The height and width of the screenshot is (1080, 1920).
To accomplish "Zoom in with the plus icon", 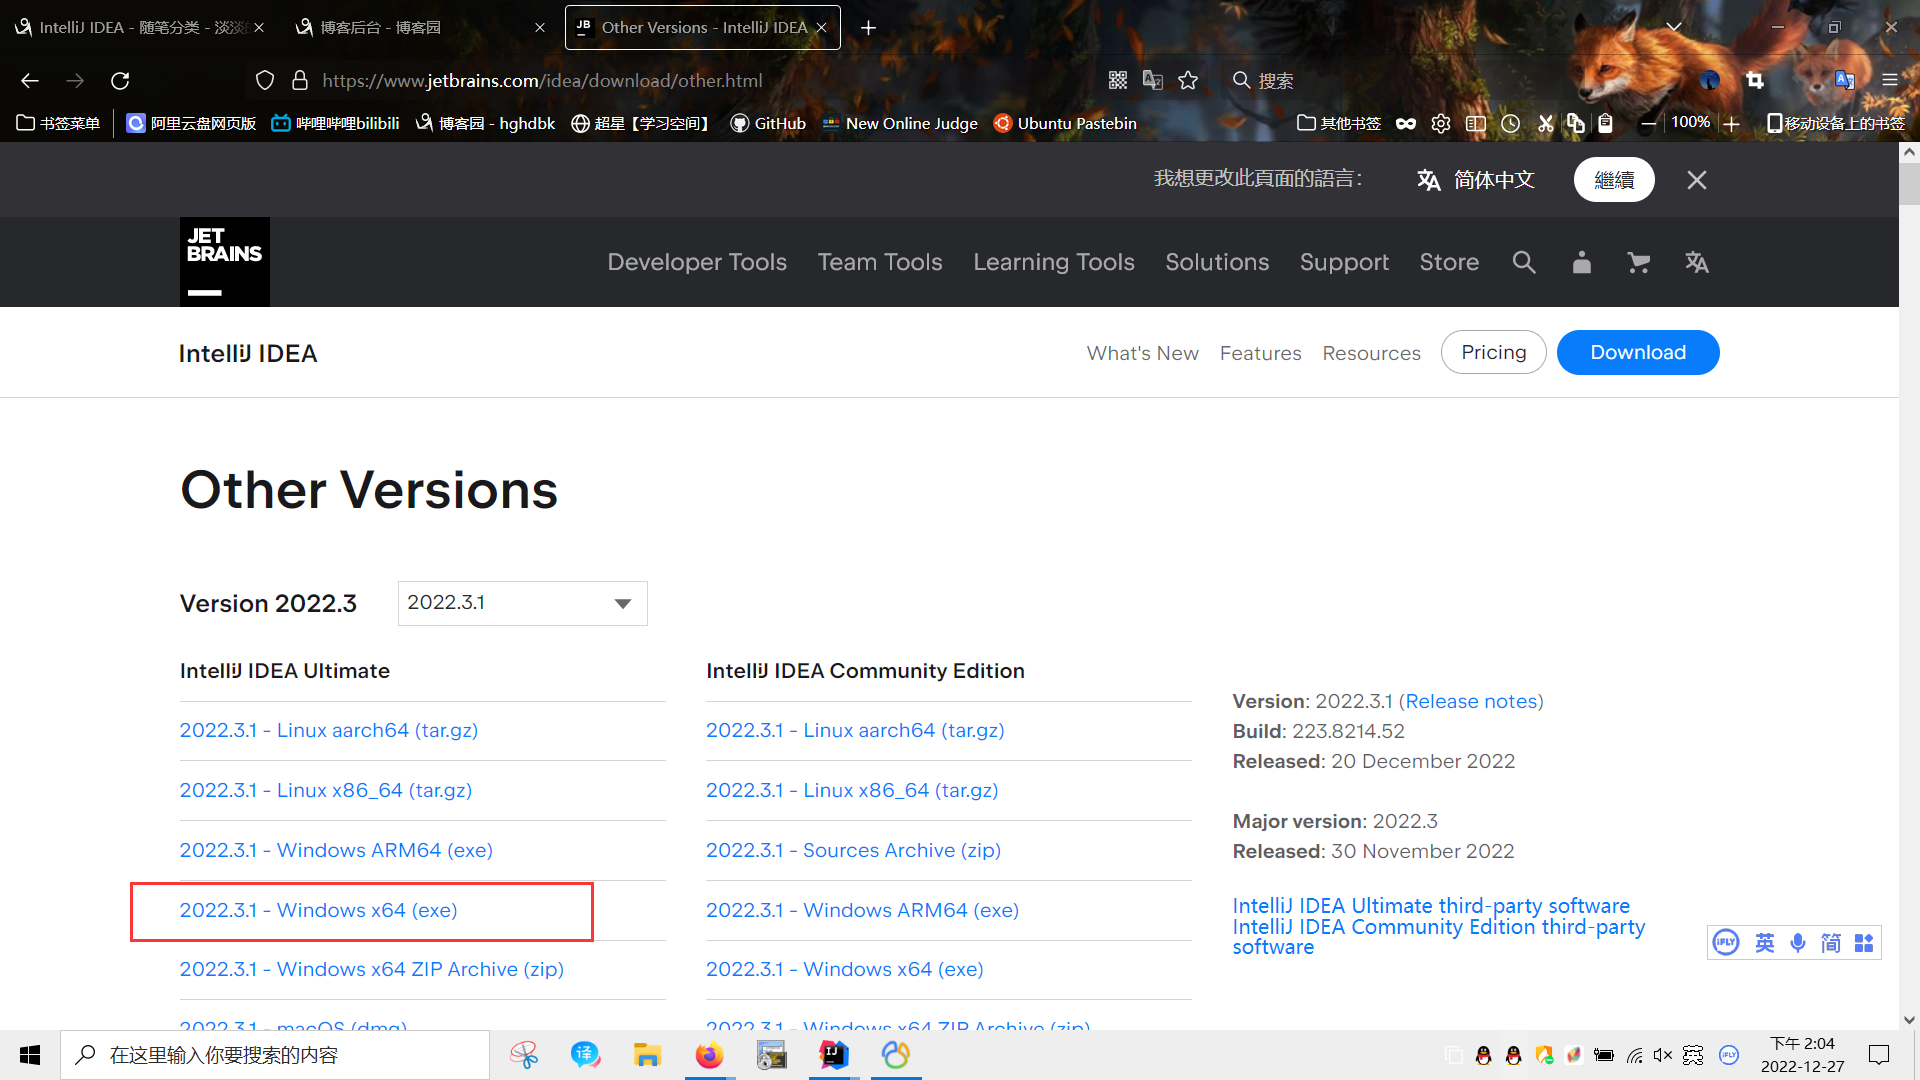I will click(x=1732, y=123).
